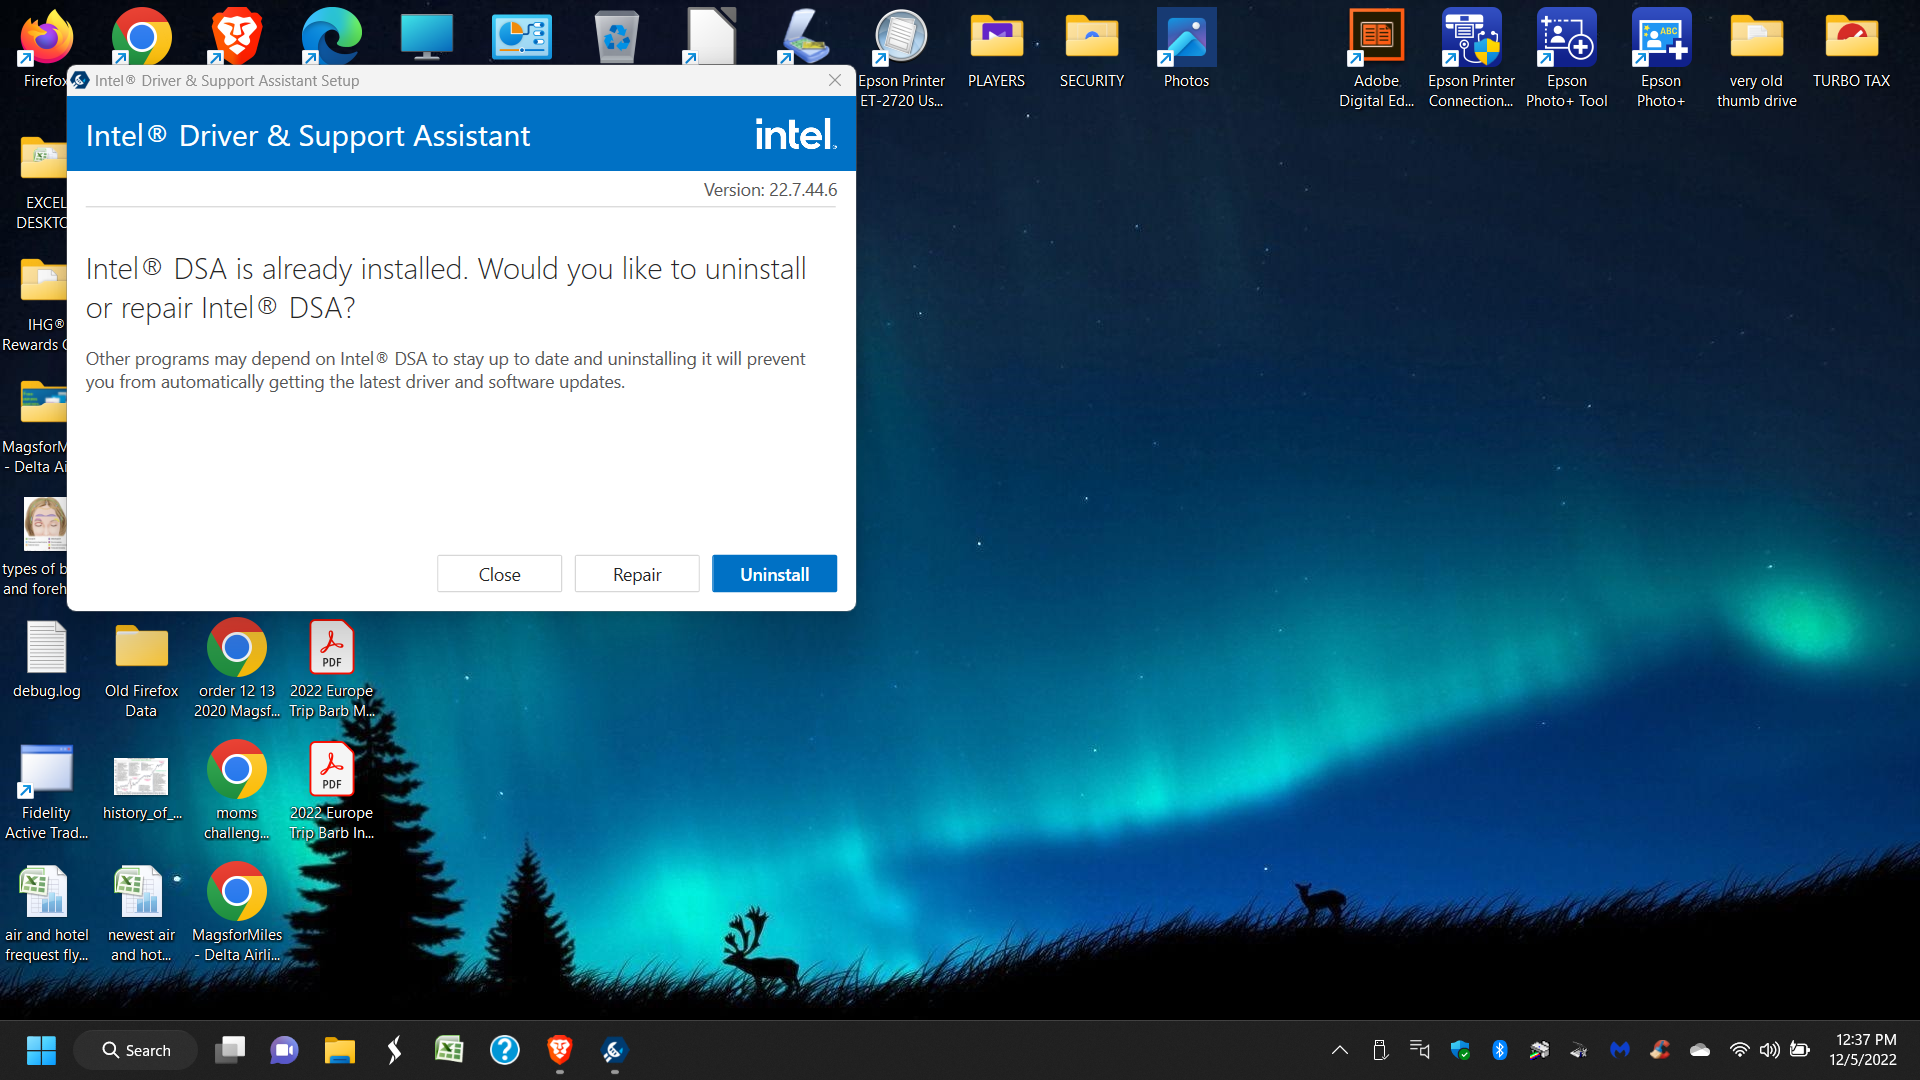Open the Epson Photo+ Tool
Viewport: 1920px width, 1080px height.
[1565, 35]
